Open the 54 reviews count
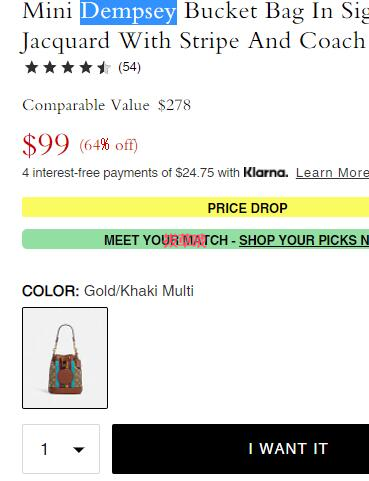This screenshot has width=369, height=481. (x=129, y=67)
